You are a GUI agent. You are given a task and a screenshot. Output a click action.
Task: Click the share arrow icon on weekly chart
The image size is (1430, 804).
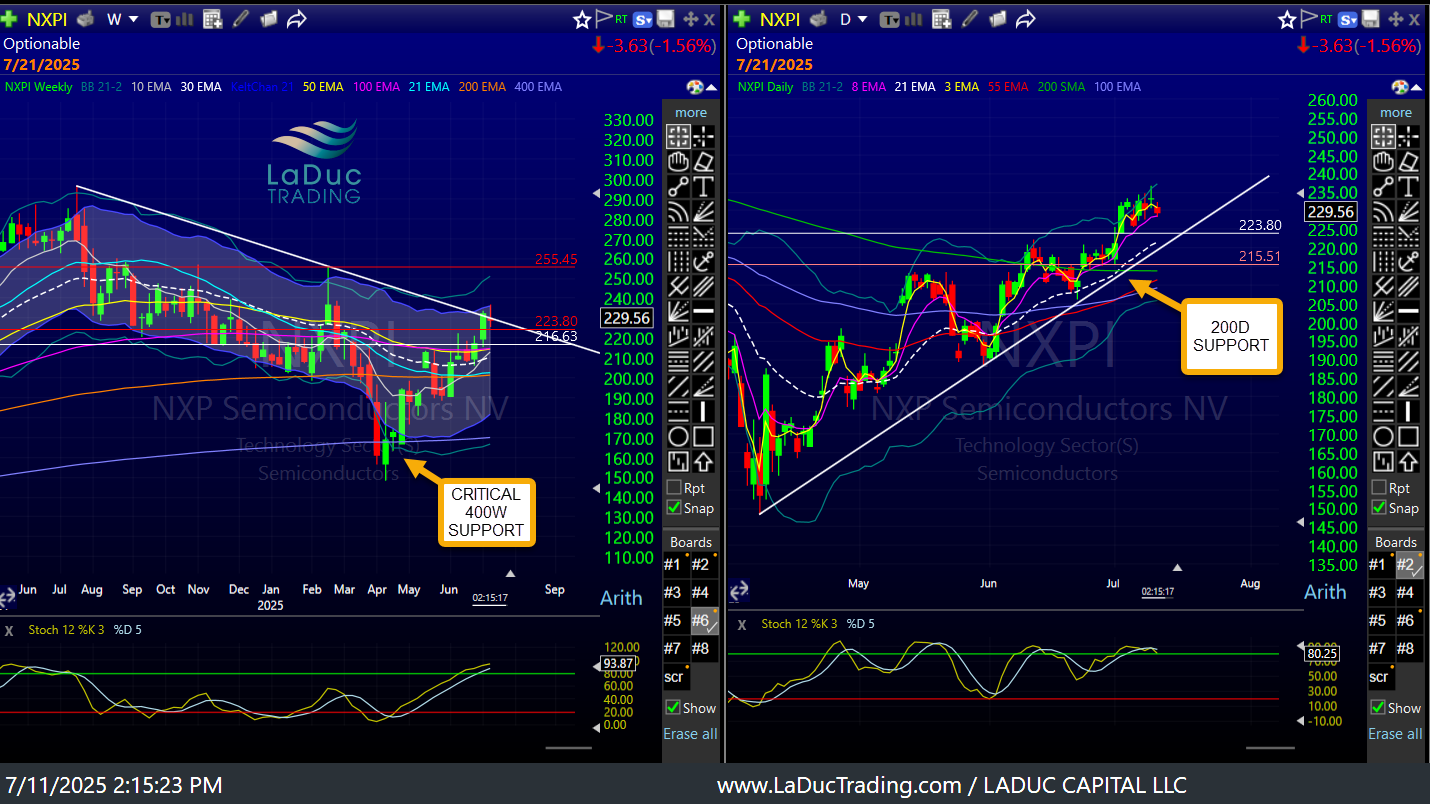[x=296, y=19]
